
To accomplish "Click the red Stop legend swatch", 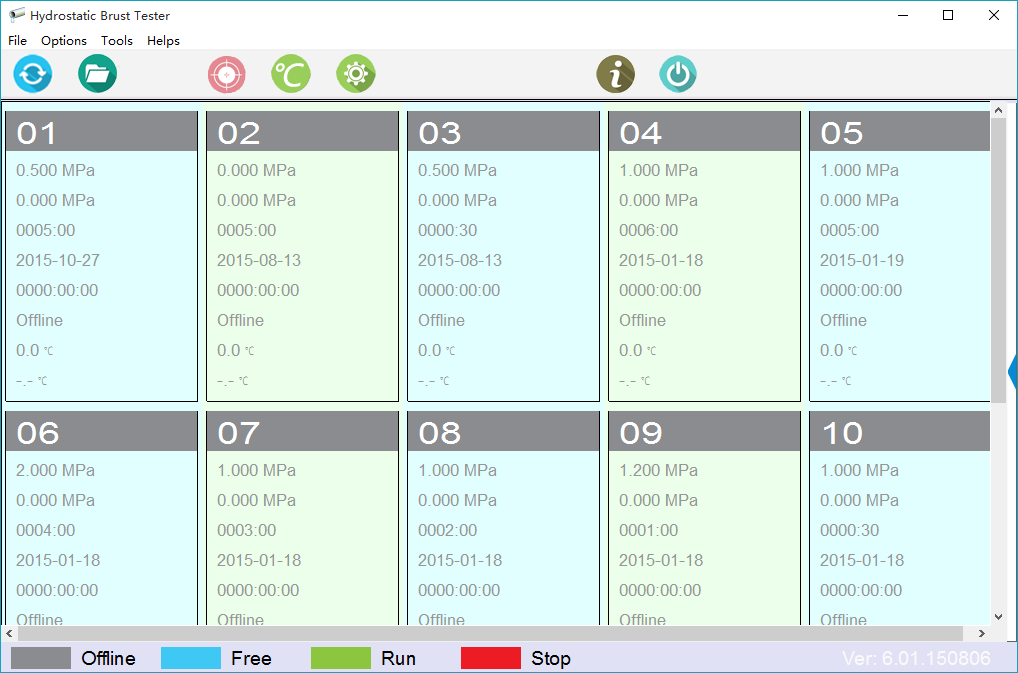I will click(490, 658).
